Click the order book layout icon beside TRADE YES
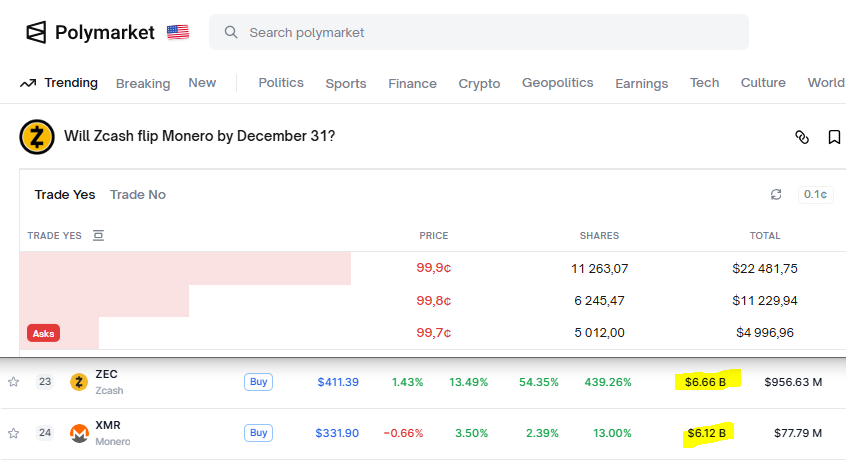 tap(98, 235)
